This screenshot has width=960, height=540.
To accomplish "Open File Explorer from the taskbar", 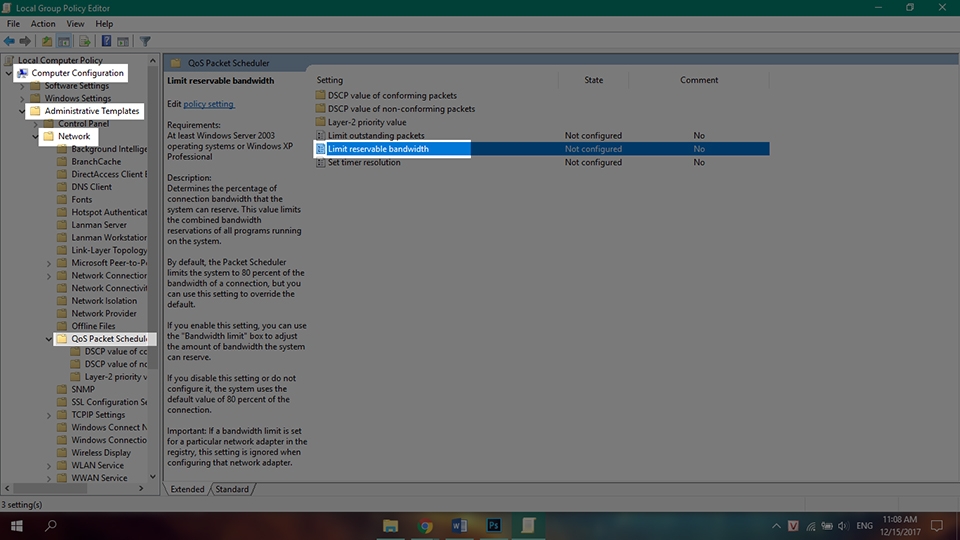I will (x=391, y=525).
